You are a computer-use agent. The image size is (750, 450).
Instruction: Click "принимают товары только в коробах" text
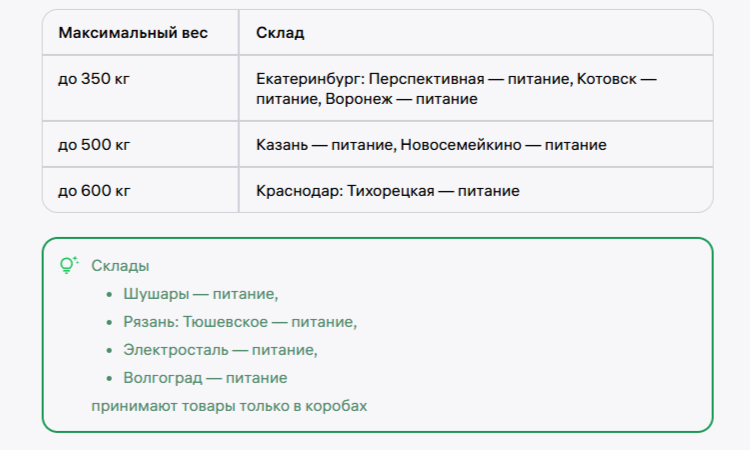[x=229, y=406]
